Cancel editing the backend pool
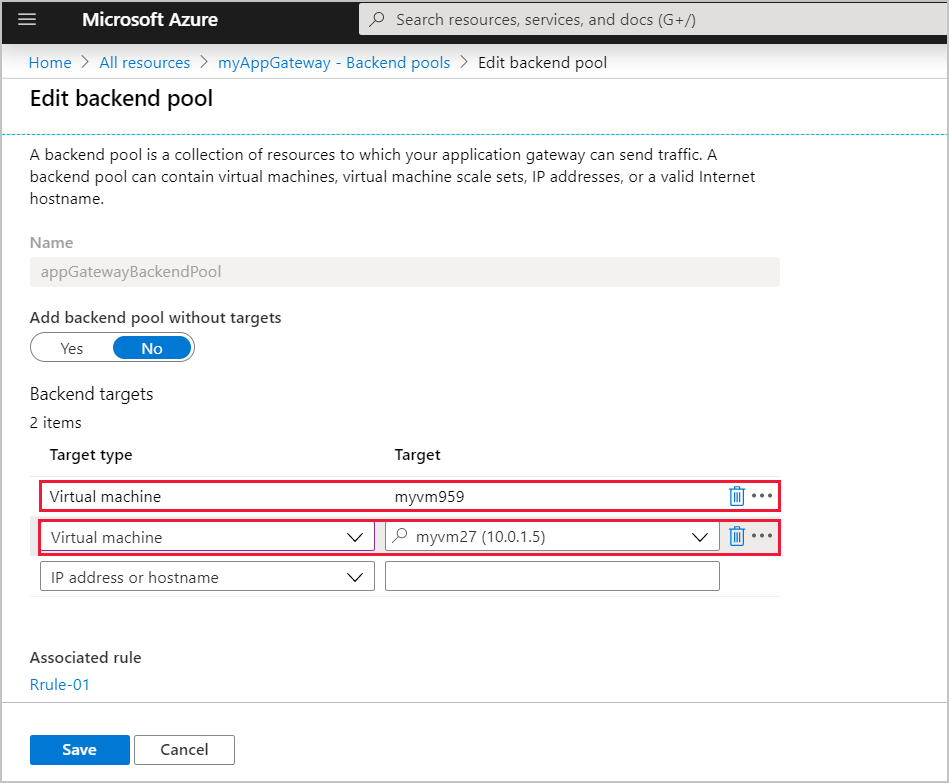This screenshot has width=949, height=783. 184,750
